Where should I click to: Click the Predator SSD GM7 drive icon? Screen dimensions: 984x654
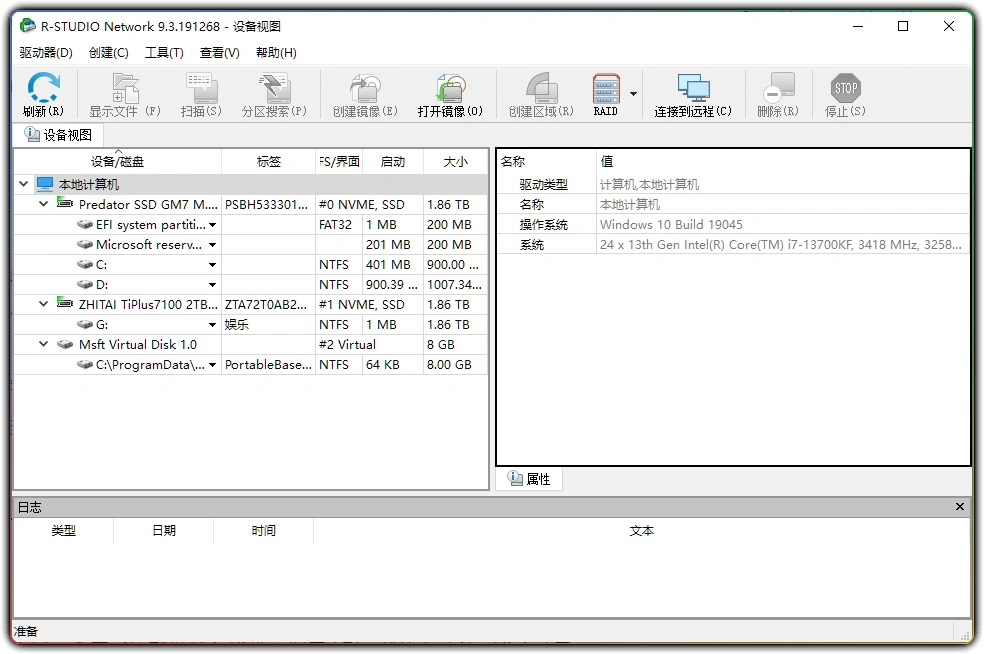point(65,203)
